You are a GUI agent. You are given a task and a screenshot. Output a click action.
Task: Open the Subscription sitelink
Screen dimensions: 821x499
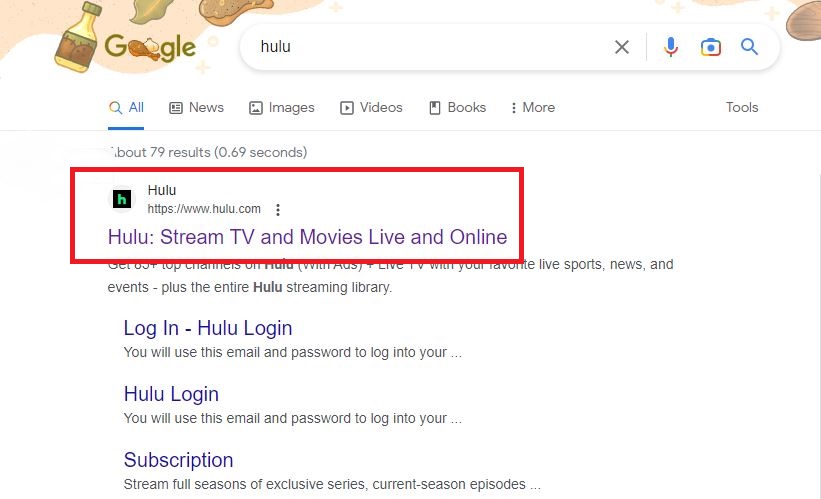(179, 460)
